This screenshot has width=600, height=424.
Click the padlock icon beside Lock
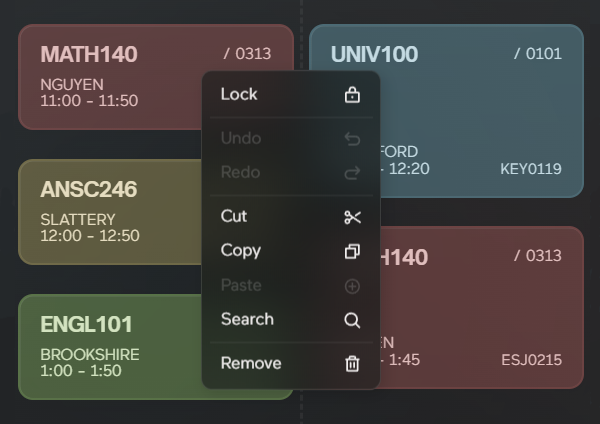pyautogui.click(x=352, y=95)
